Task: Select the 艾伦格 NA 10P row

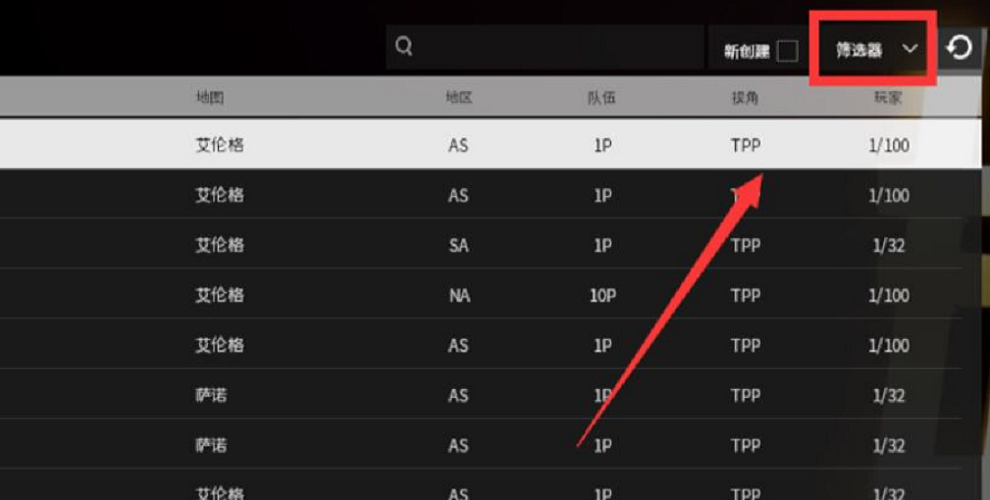Action: [481, 295]
